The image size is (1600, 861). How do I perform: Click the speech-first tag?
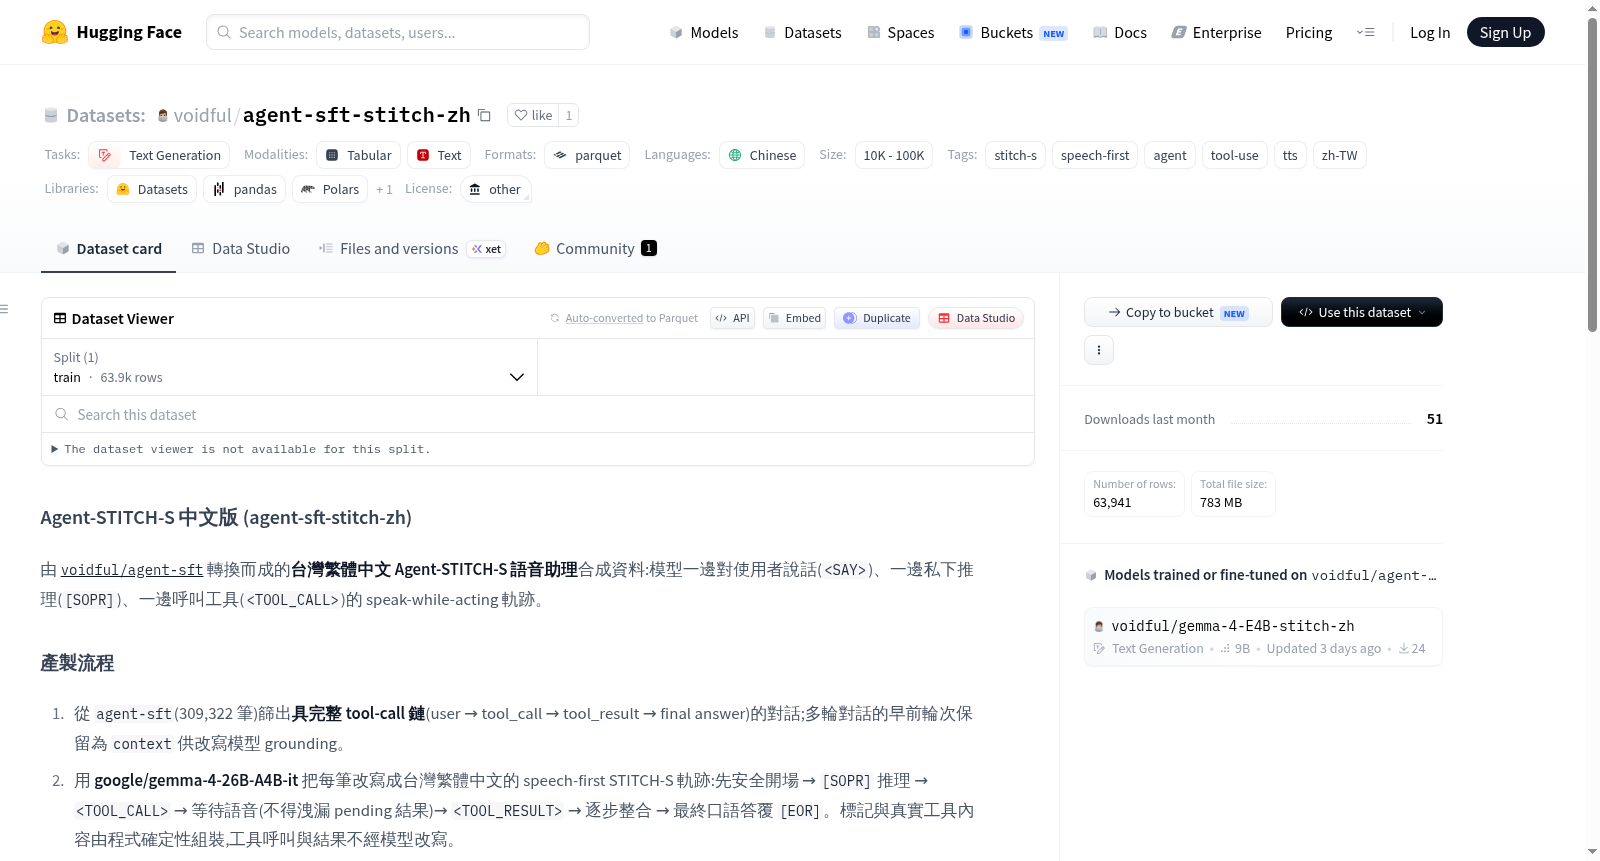(1095, 155)
